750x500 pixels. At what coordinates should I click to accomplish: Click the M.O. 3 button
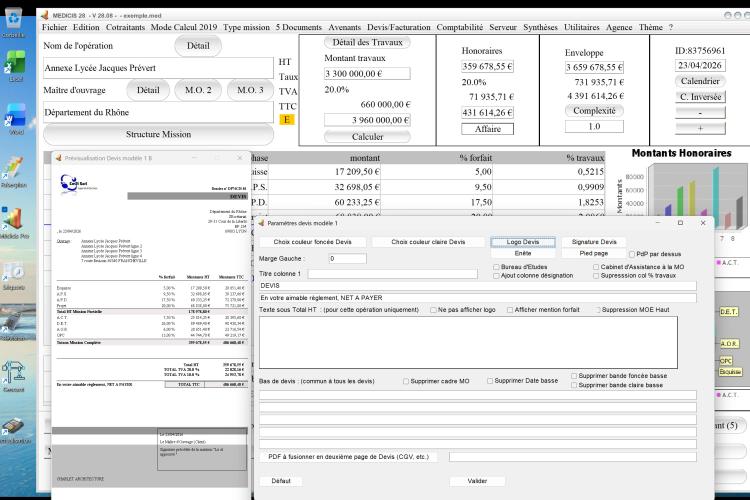point(250,90)
